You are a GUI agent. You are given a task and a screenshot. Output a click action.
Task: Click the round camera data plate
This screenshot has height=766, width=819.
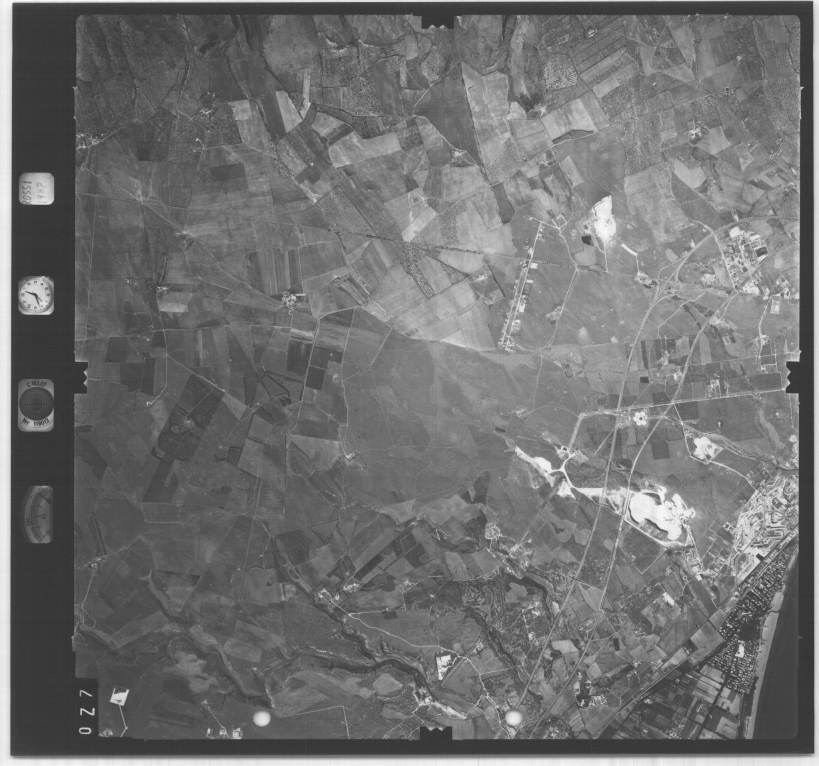pyautogui.click(x=37, y=404)
